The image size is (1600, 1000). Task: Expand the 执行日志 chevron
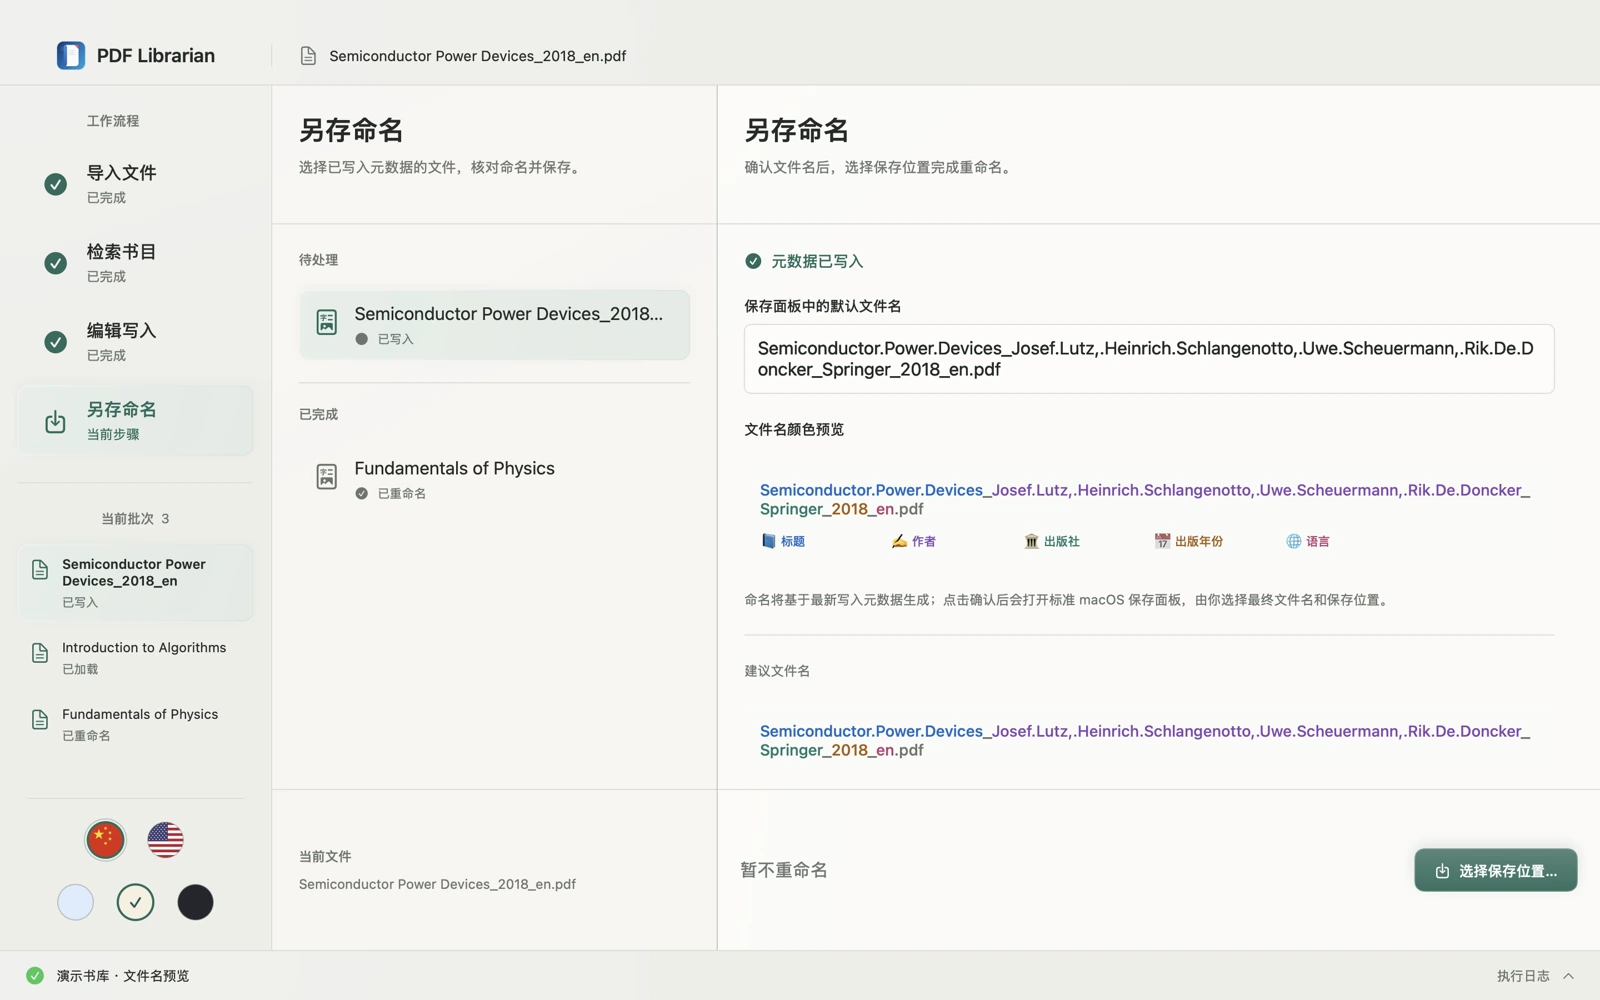tap(1568, 976)
